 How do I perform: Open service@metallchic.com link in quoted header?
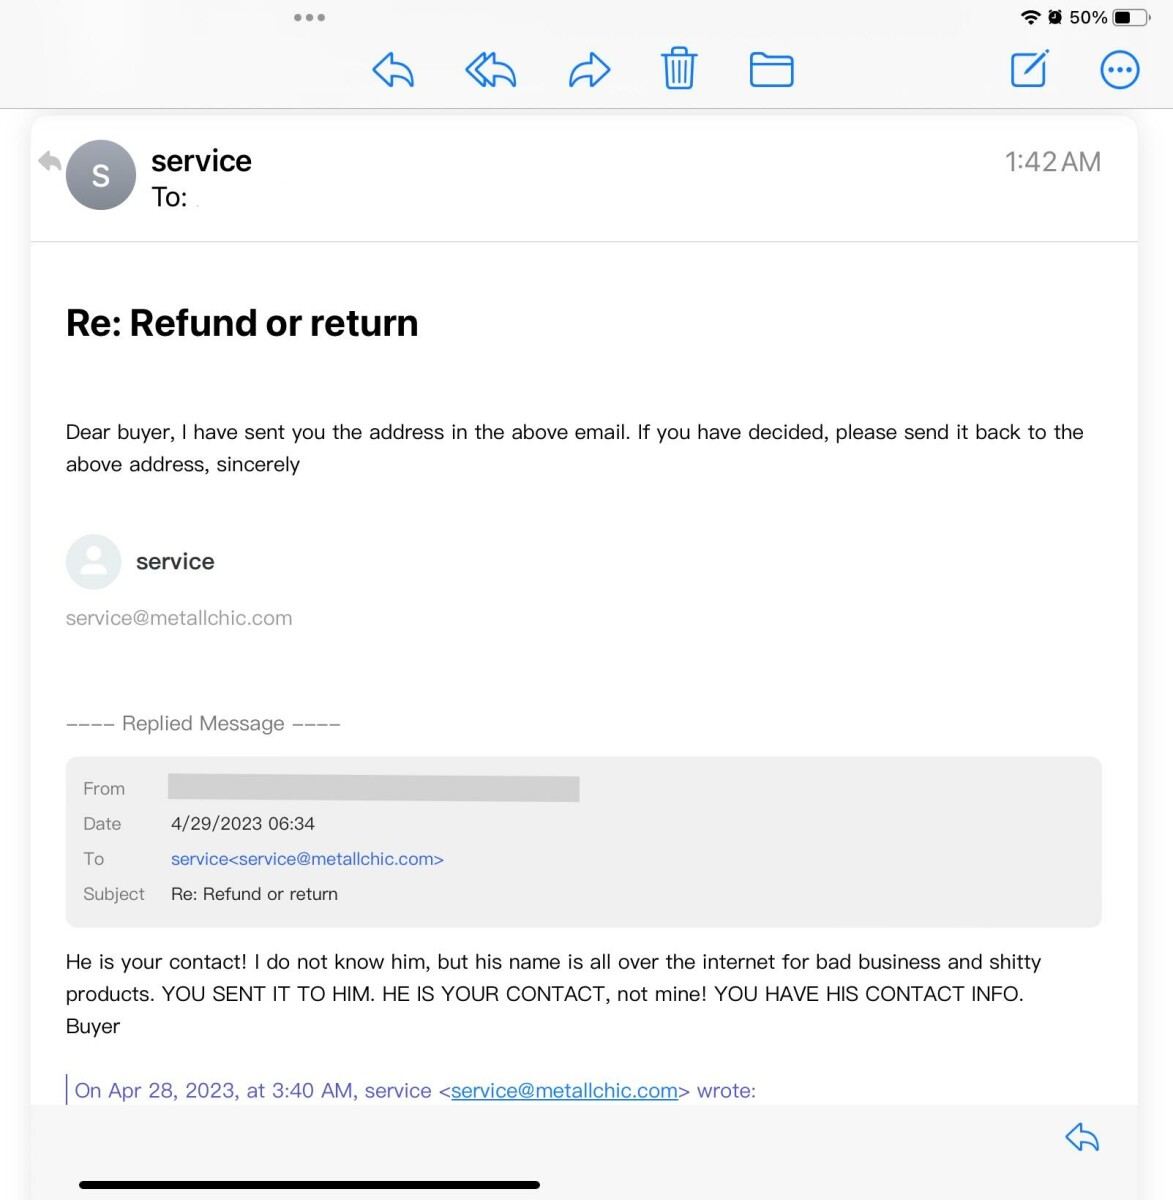(564, 1091)
